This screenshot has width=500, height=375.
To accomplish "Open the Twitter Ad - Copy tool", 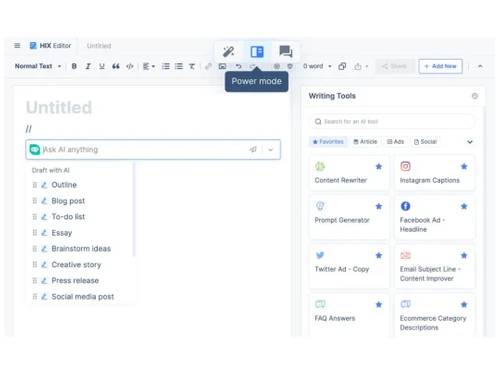I will 349,266.
